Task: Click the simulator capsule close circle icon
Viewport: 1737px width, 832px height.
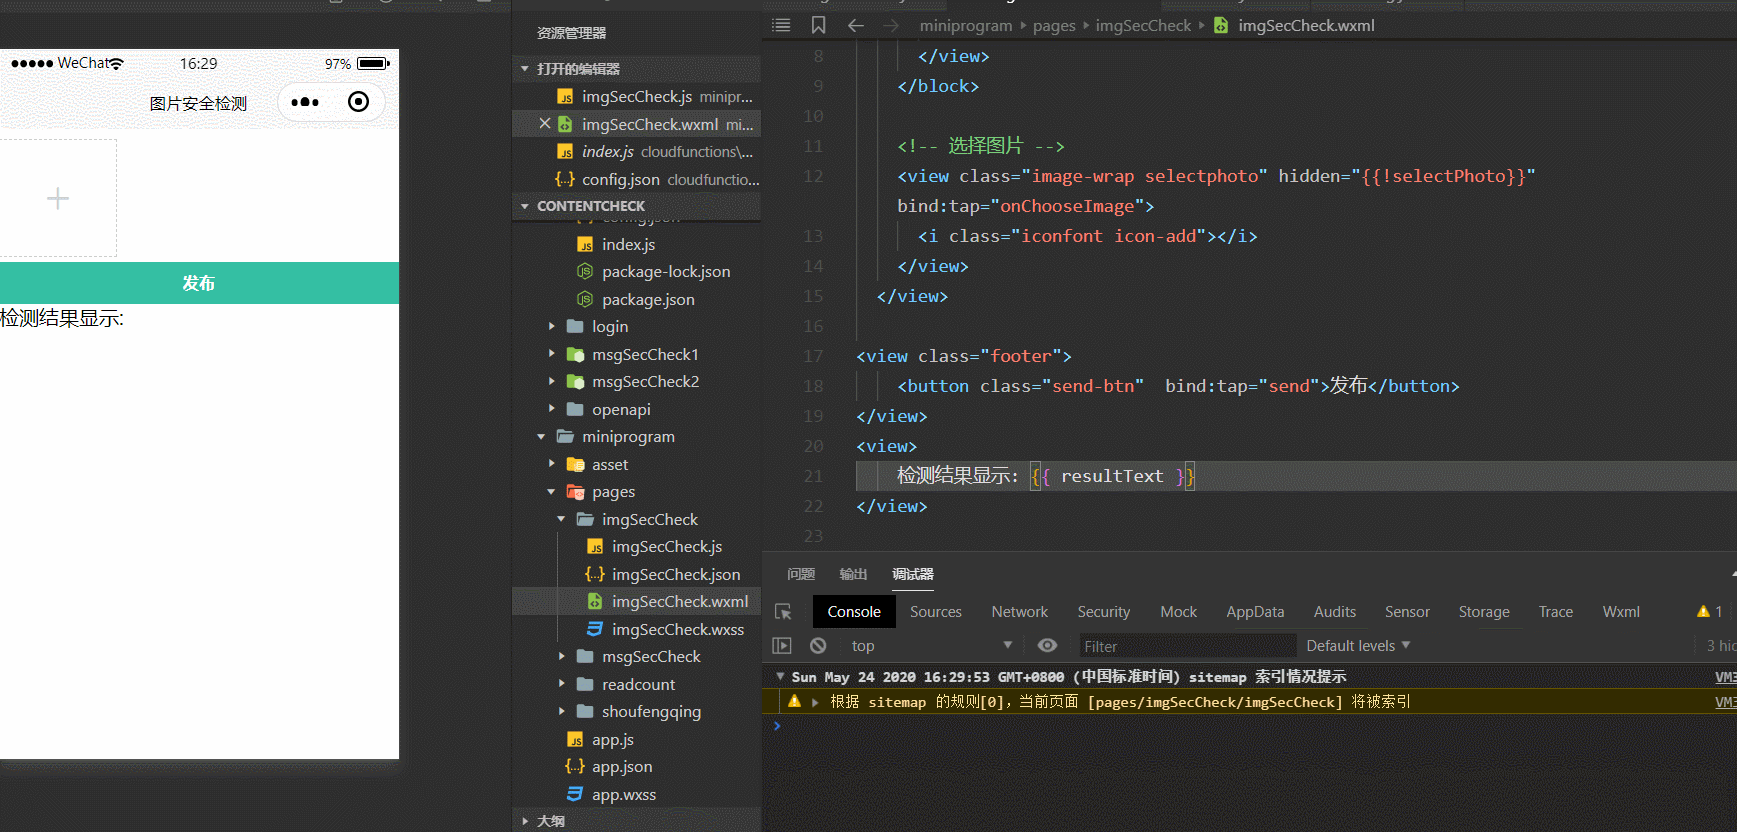Action: (x=358, y=102)
